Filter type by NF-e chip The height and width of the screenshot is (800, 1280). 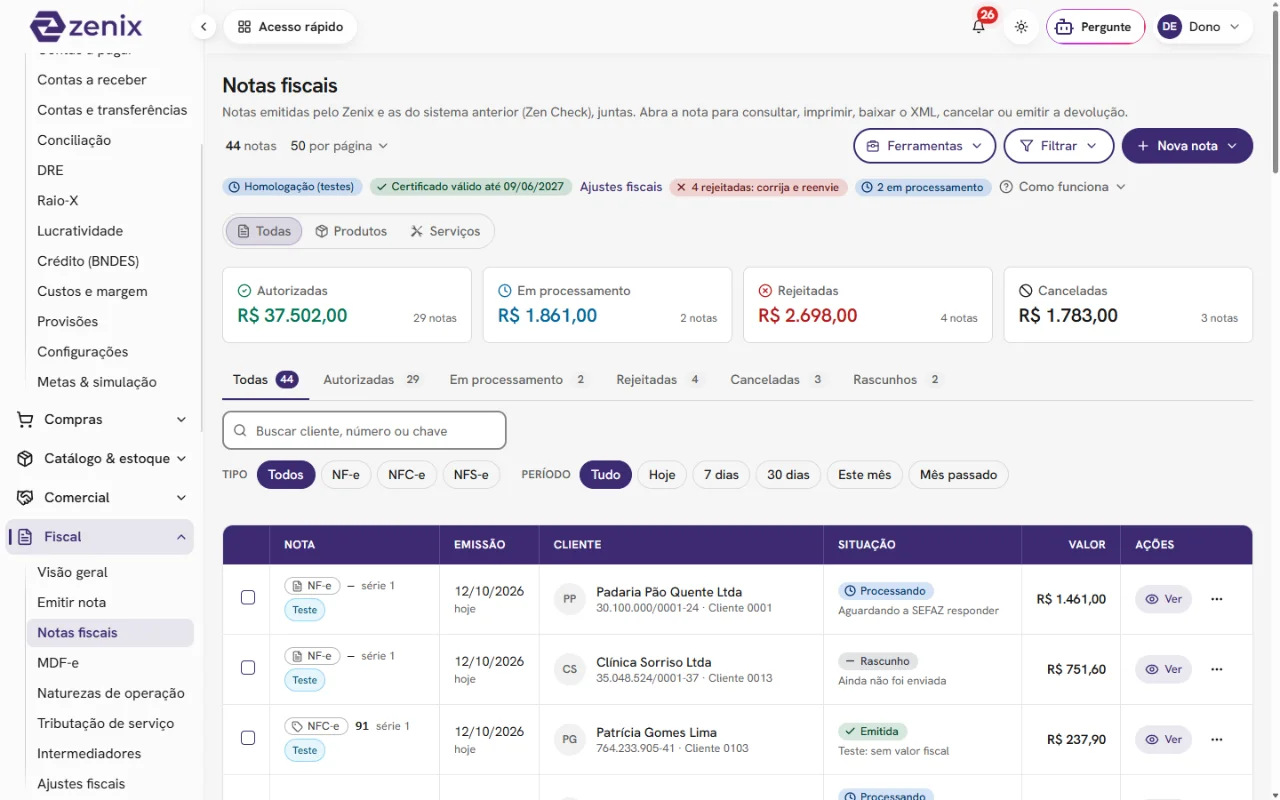[346, 475]
